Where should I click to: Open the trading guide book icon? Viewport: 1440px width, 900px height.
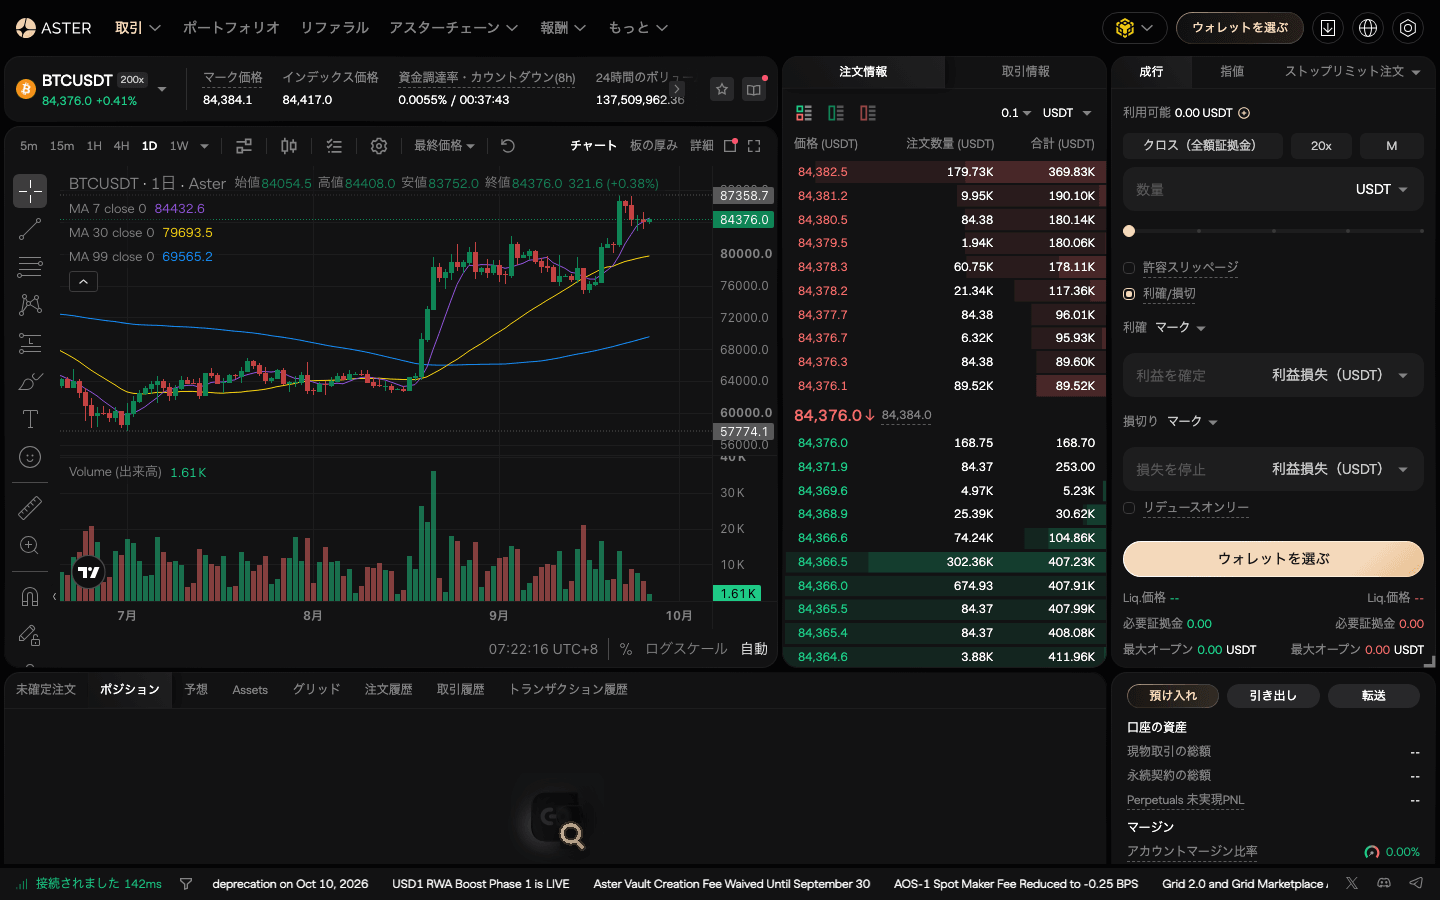point(754,89)
